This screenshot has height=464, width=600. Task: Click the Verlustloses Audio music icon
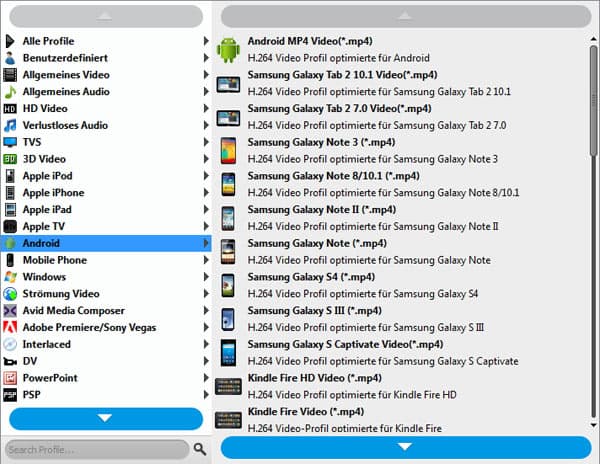[10, 125]
